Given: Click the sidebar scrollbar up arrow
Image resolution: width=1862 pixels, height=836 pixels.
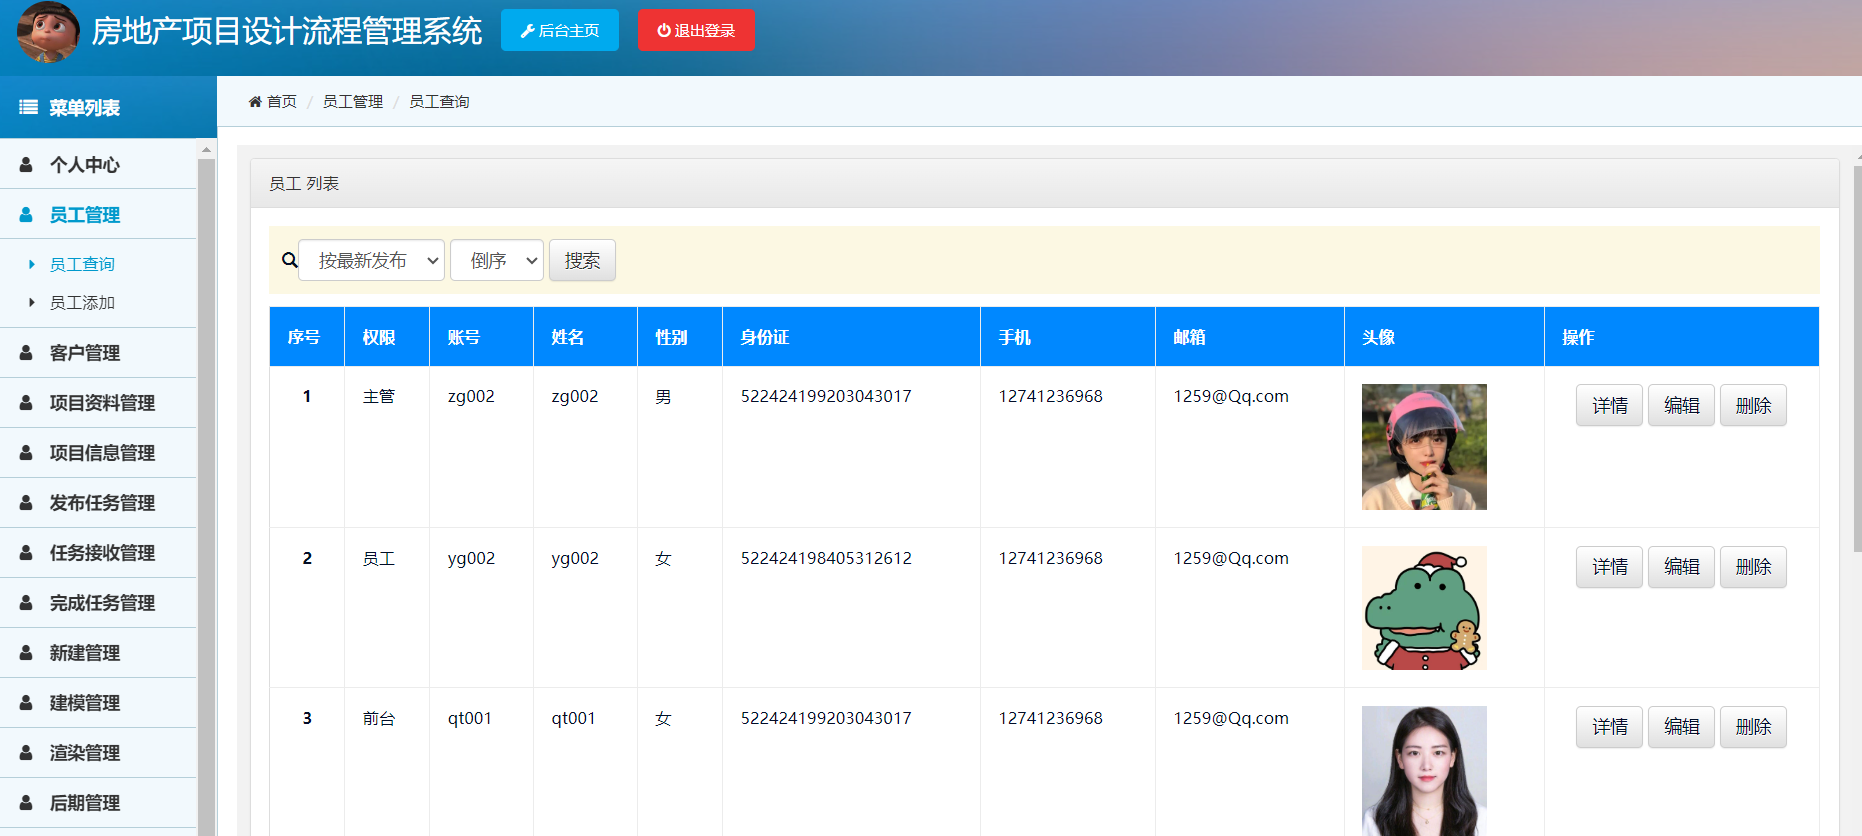Looking at the screenshot, I should point(207,149).
